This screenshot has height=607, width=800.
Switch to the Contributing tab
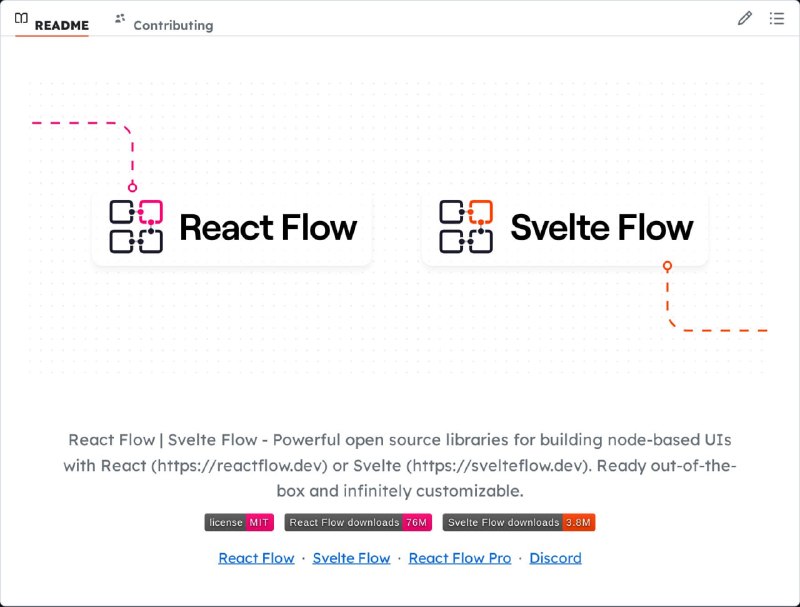coord(164,24)
